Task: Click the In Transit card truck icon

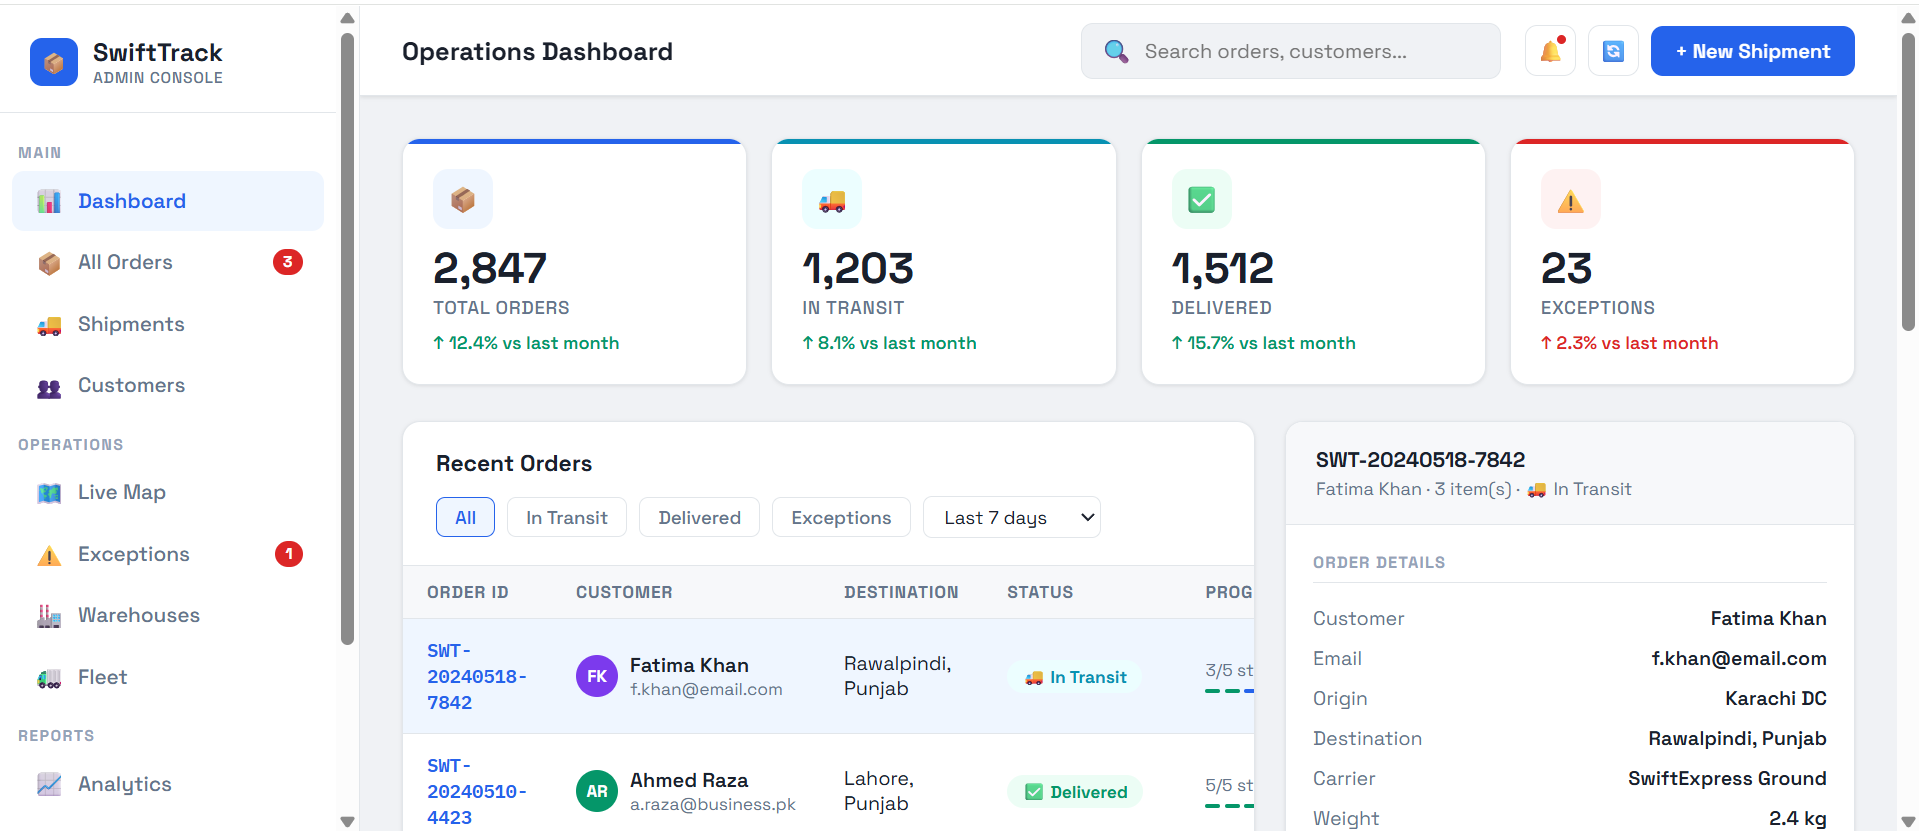Action: (x=832, y=199)
